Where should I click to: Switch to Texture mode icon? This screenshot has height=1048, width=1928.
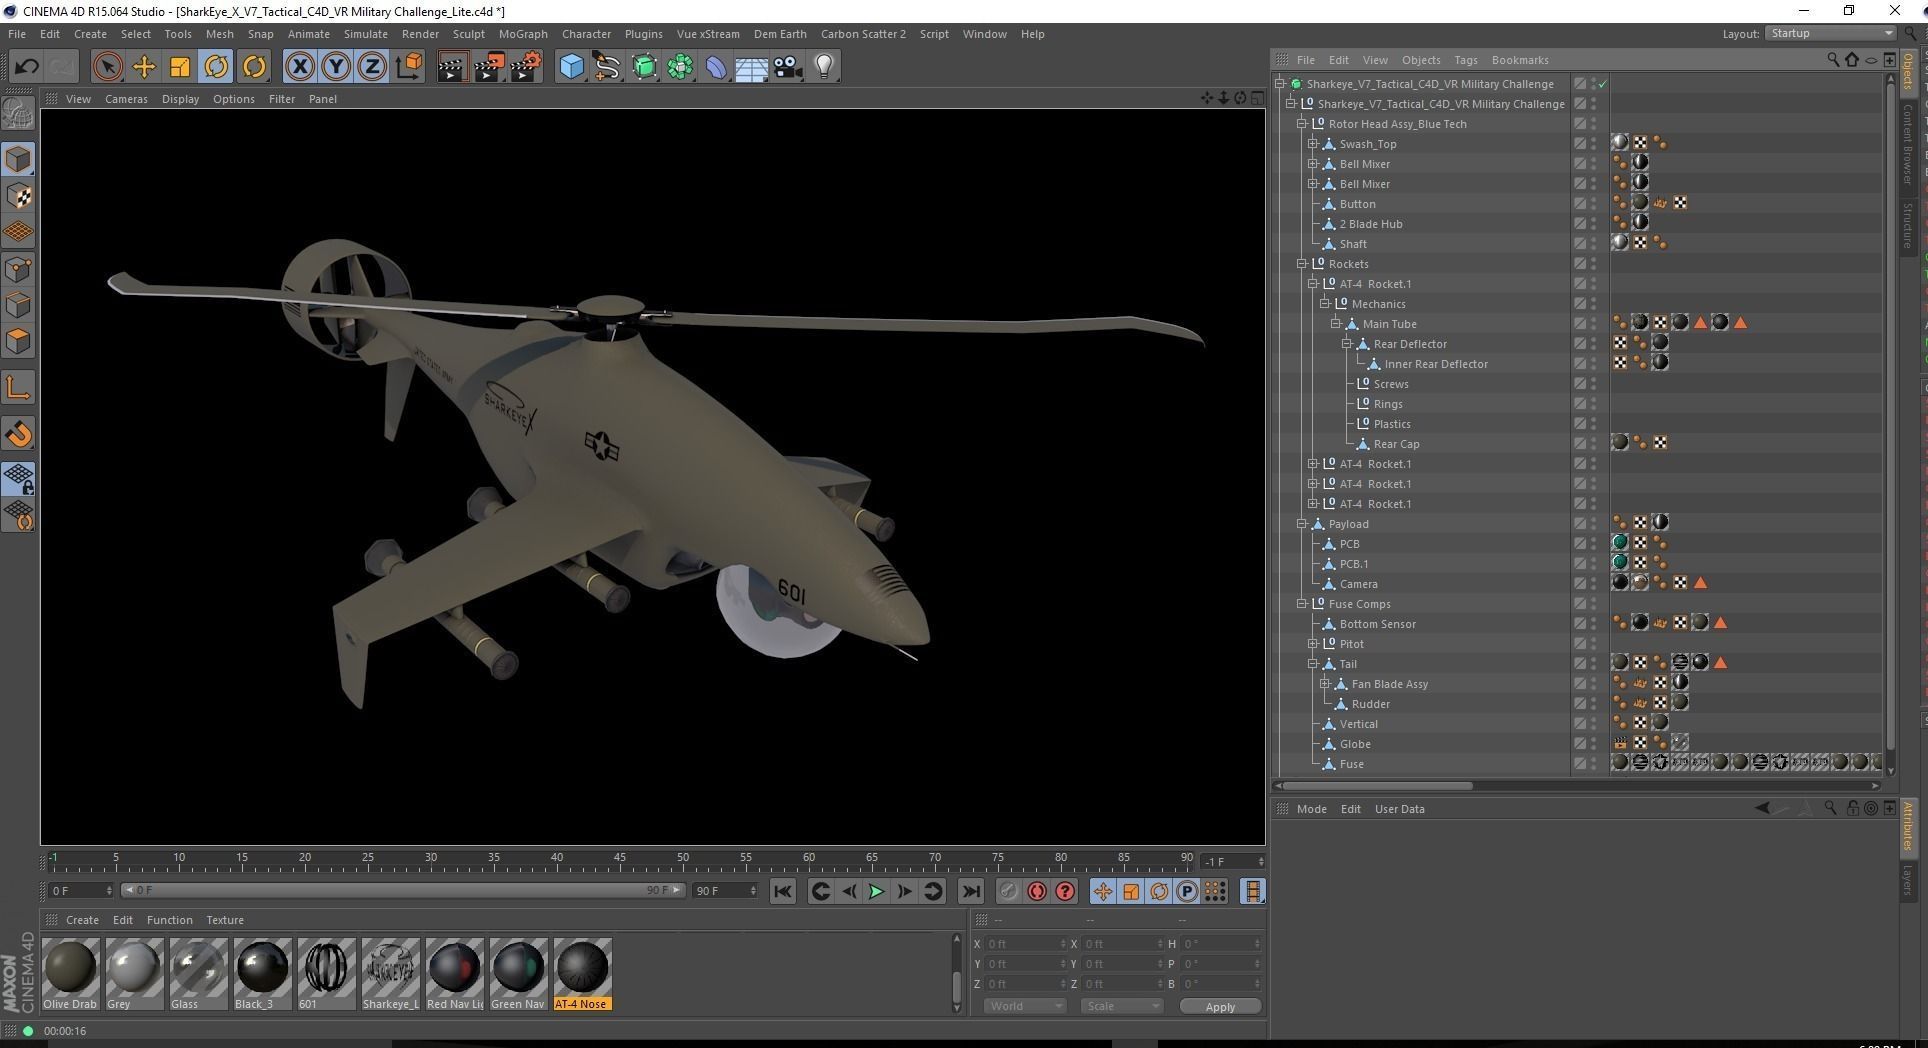point(18,196)
